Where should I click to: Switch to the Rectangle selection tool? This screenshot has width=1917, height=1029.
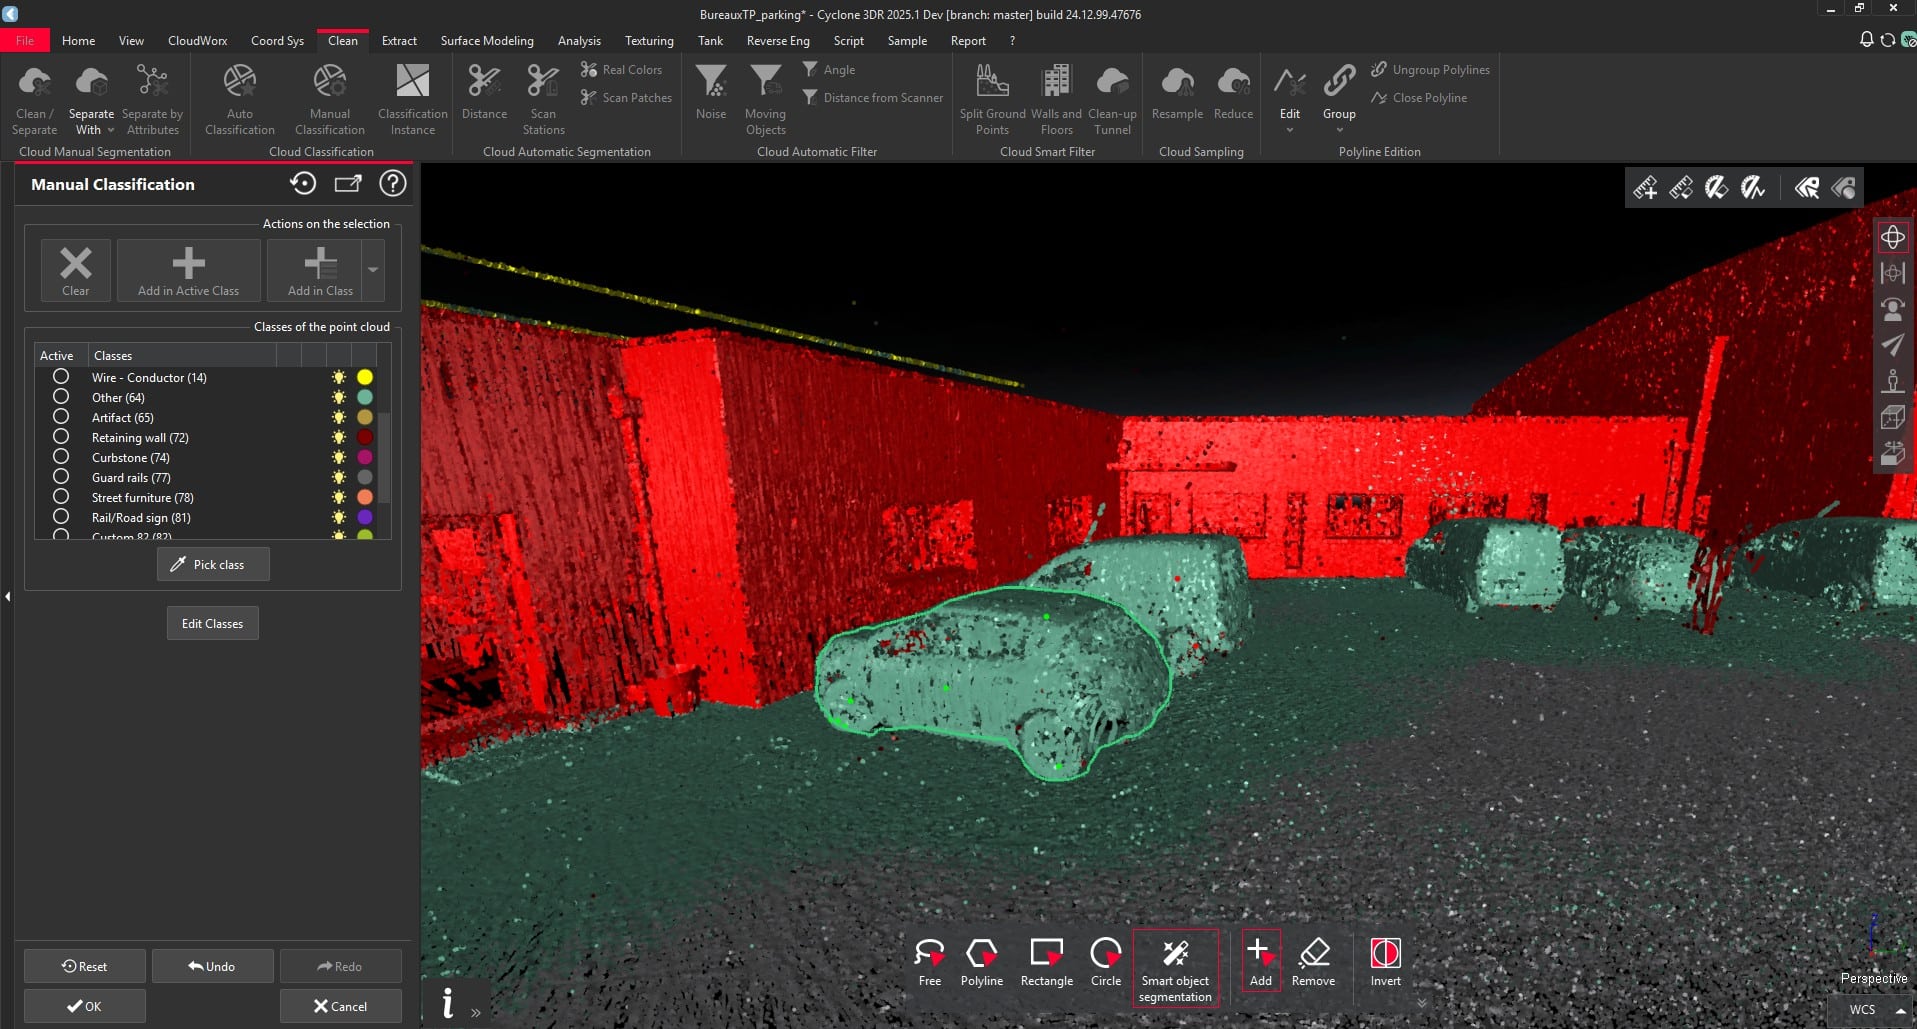[x=1046, y=961]
